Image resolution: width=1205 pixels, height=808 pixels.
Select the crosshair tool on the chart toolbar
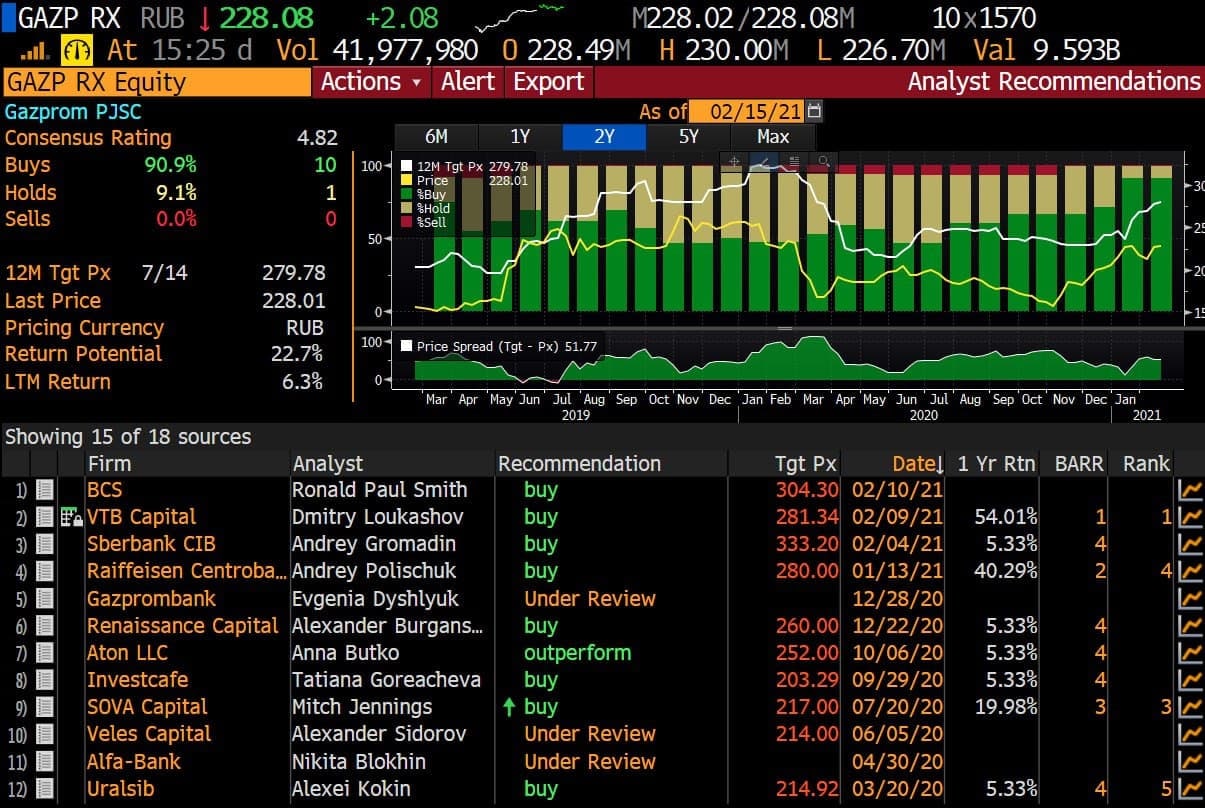(734, 161)
